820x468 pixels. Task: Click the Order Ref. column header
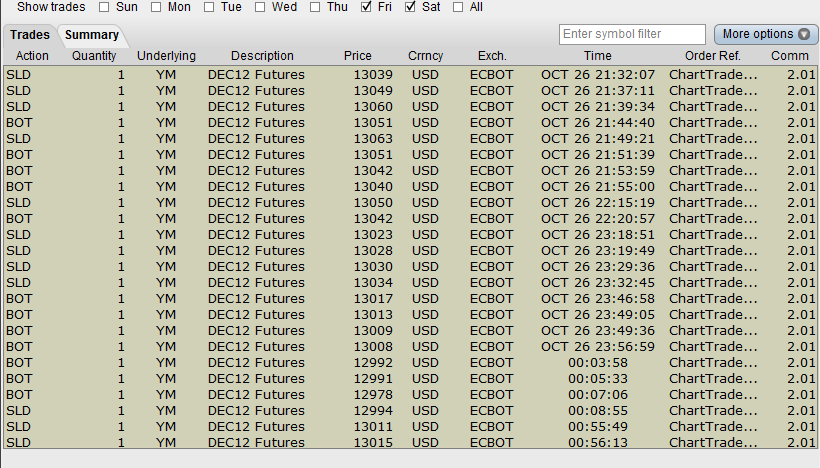[x=713, y=56]
